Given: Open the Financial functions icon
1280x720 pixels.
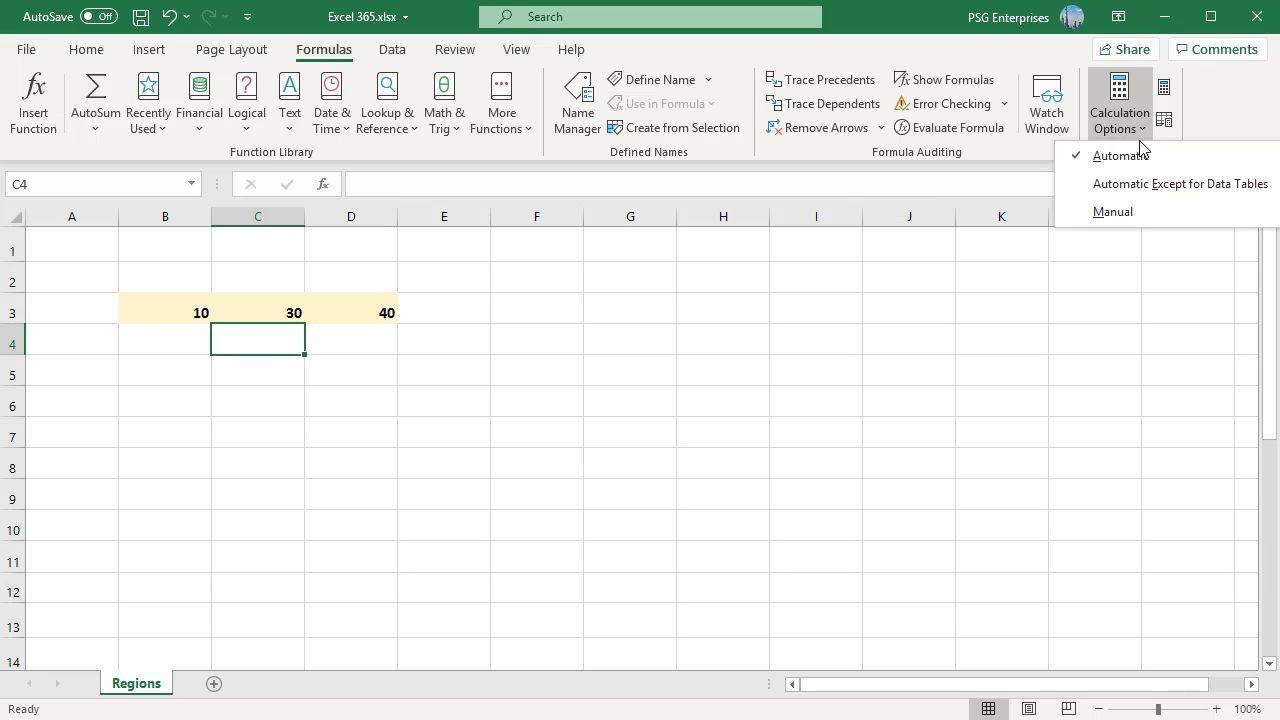Looking at the screenshot, I should tap(199, 103).
